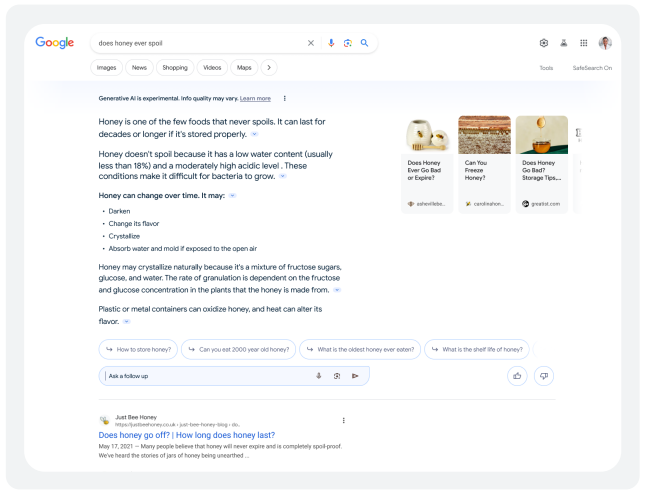Show more search filter tabs chevron

pyautogui.click(x=268, y=68)
